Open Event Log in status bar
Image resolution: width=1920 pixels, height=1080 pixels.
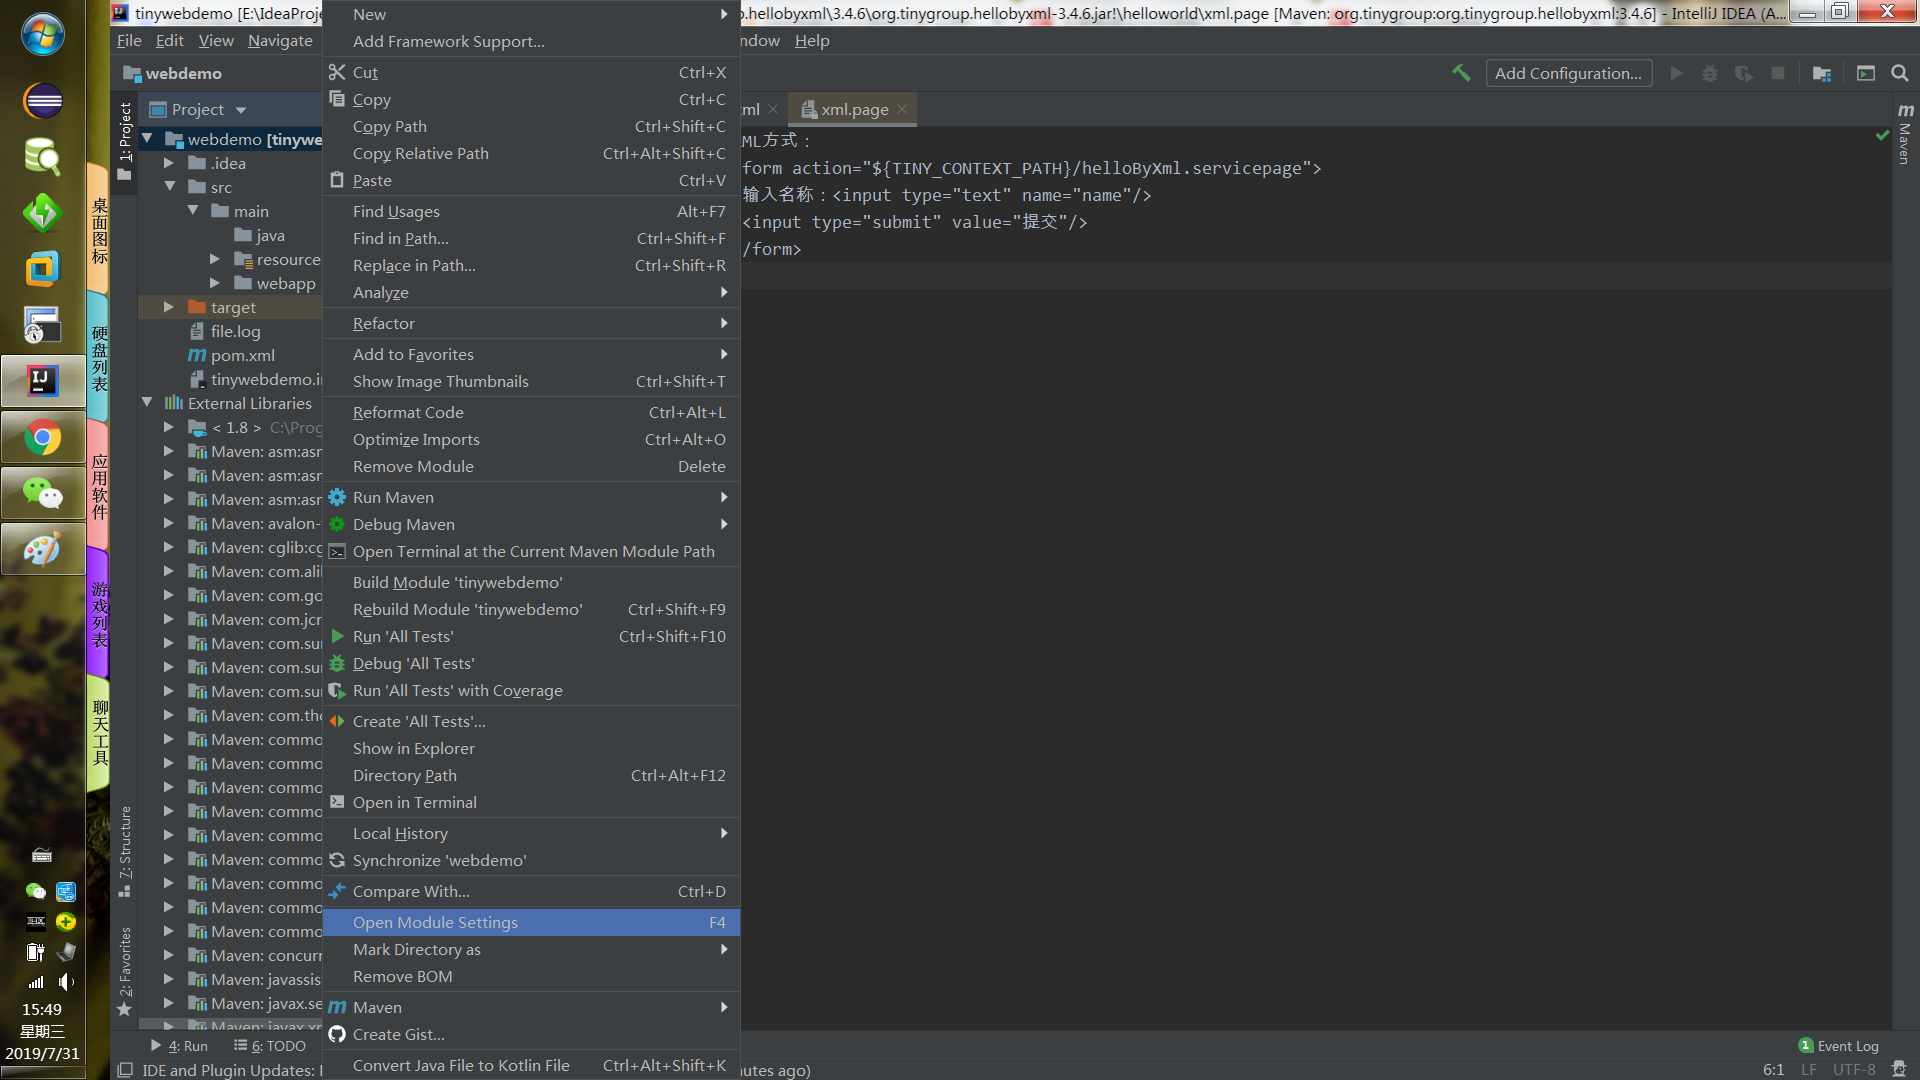coord(1838,1046)
